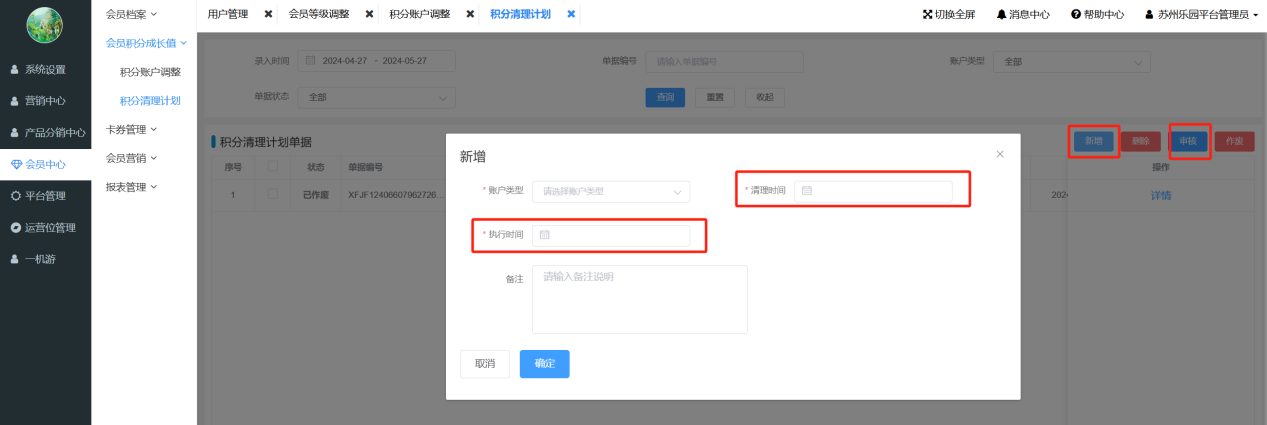Open 积分清理计划 submenu item
The width and height of the screenshot is (1267, 425).
click(x=150, y=100)
